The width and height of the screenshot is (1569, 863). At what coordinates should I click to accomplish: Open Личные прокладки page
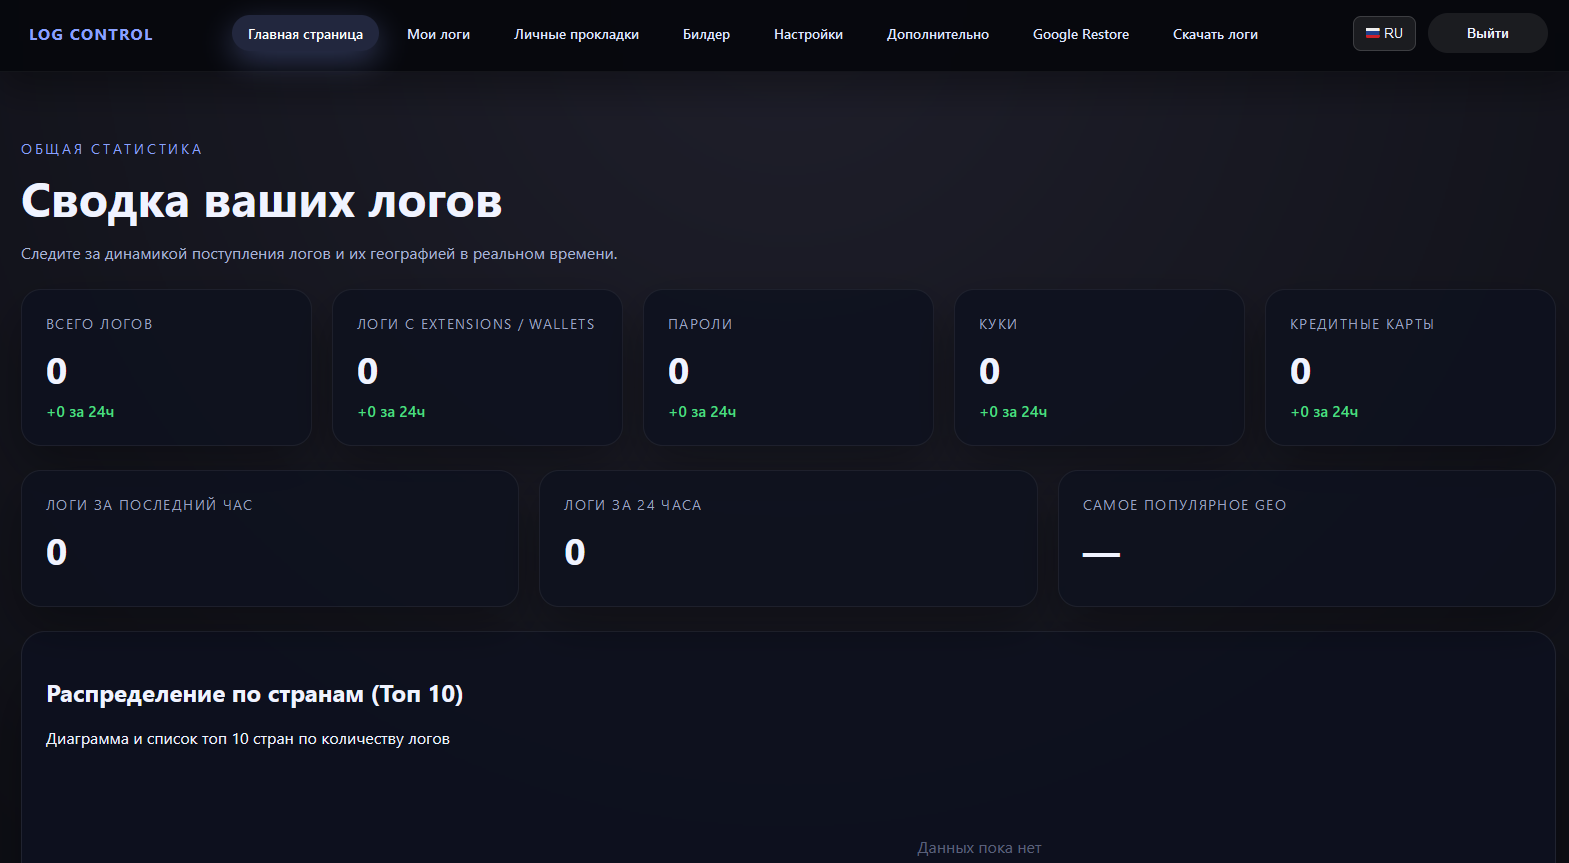(x=576, y=34)
